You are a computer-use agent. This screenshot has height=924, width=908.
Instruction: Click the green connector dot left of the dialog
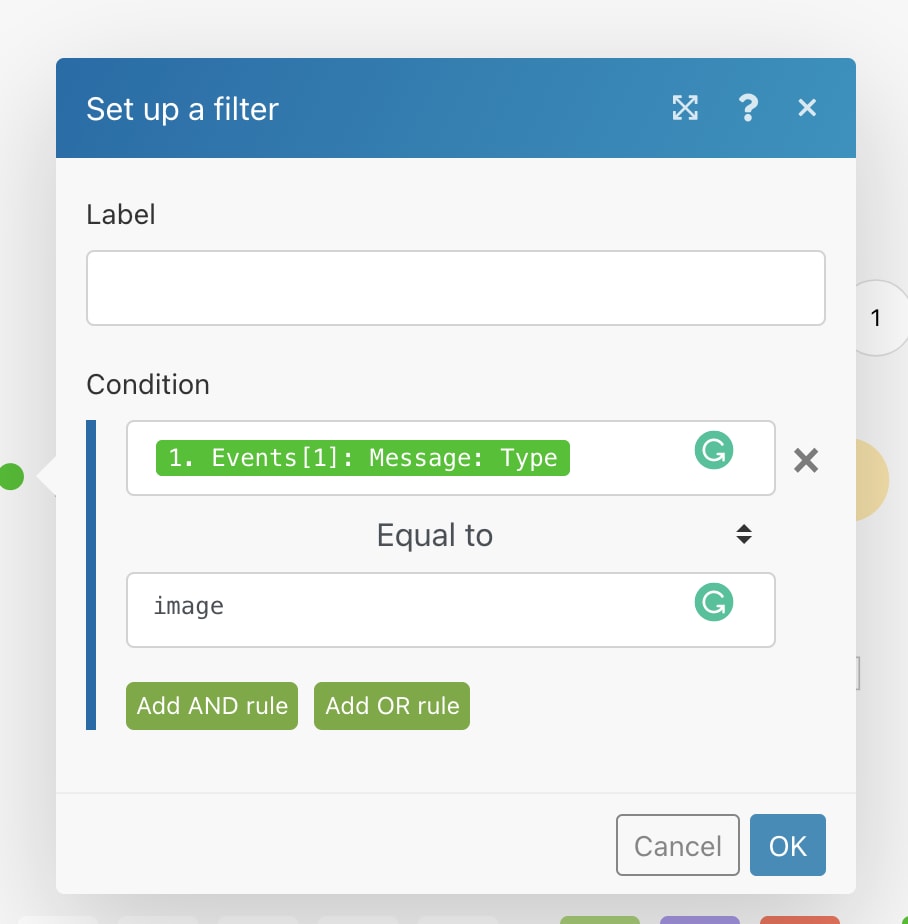(11, 476)
